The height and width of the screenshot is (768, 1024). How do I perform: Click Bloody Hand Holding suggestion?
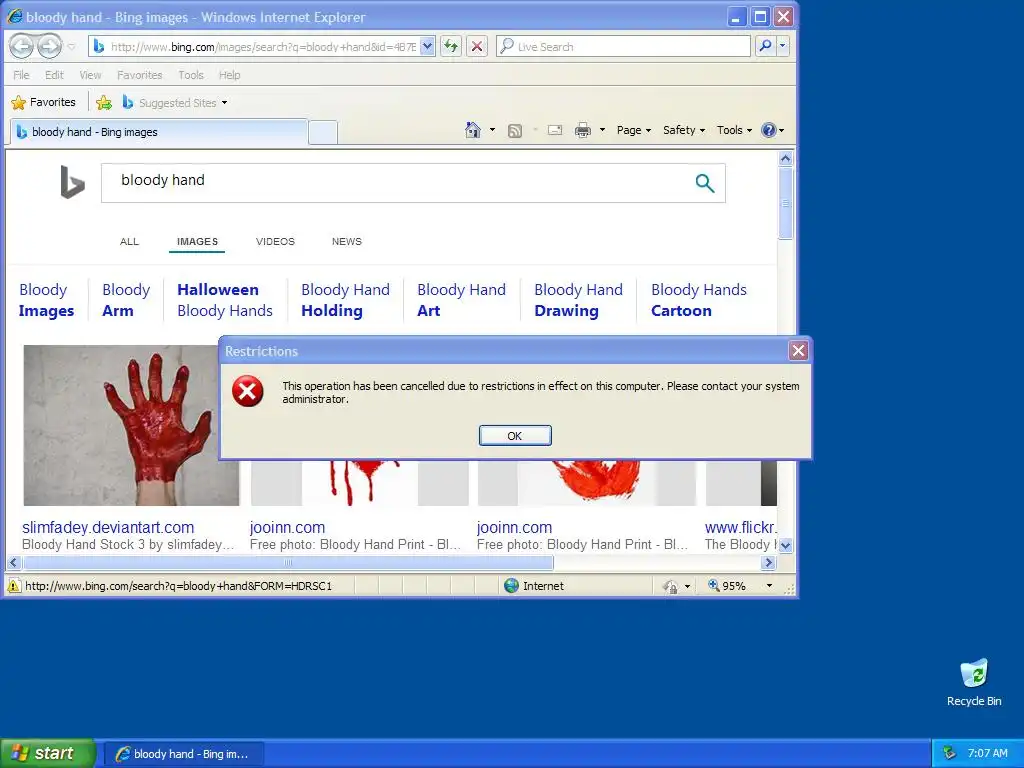point(345,300)
